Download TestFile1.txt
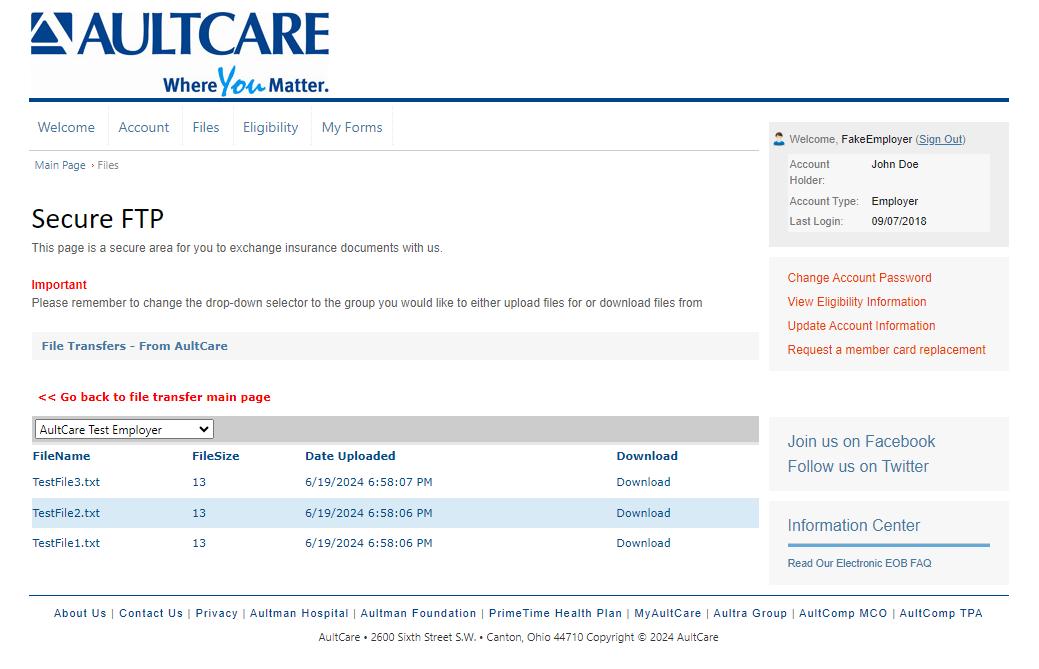The width and height of the screenshot is (1039, 669). [x=643, y=542]
